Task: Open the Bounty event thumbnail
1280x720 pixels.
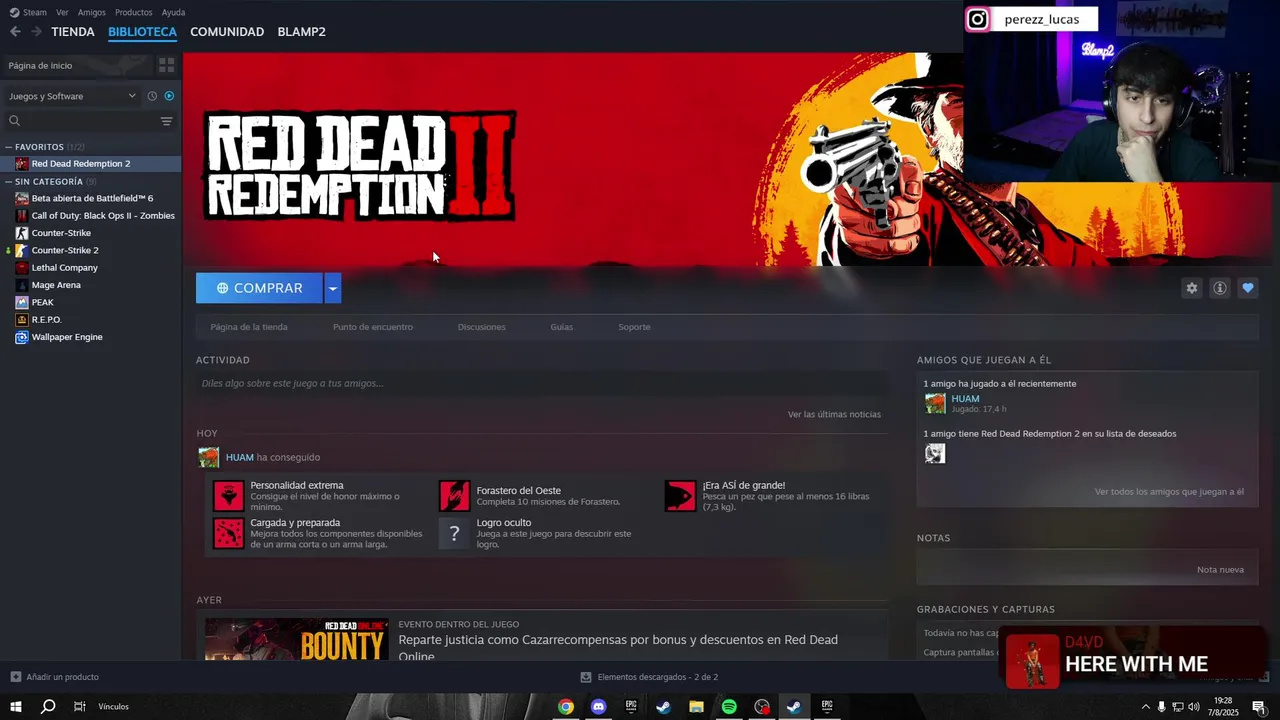Action: [296, 639]
